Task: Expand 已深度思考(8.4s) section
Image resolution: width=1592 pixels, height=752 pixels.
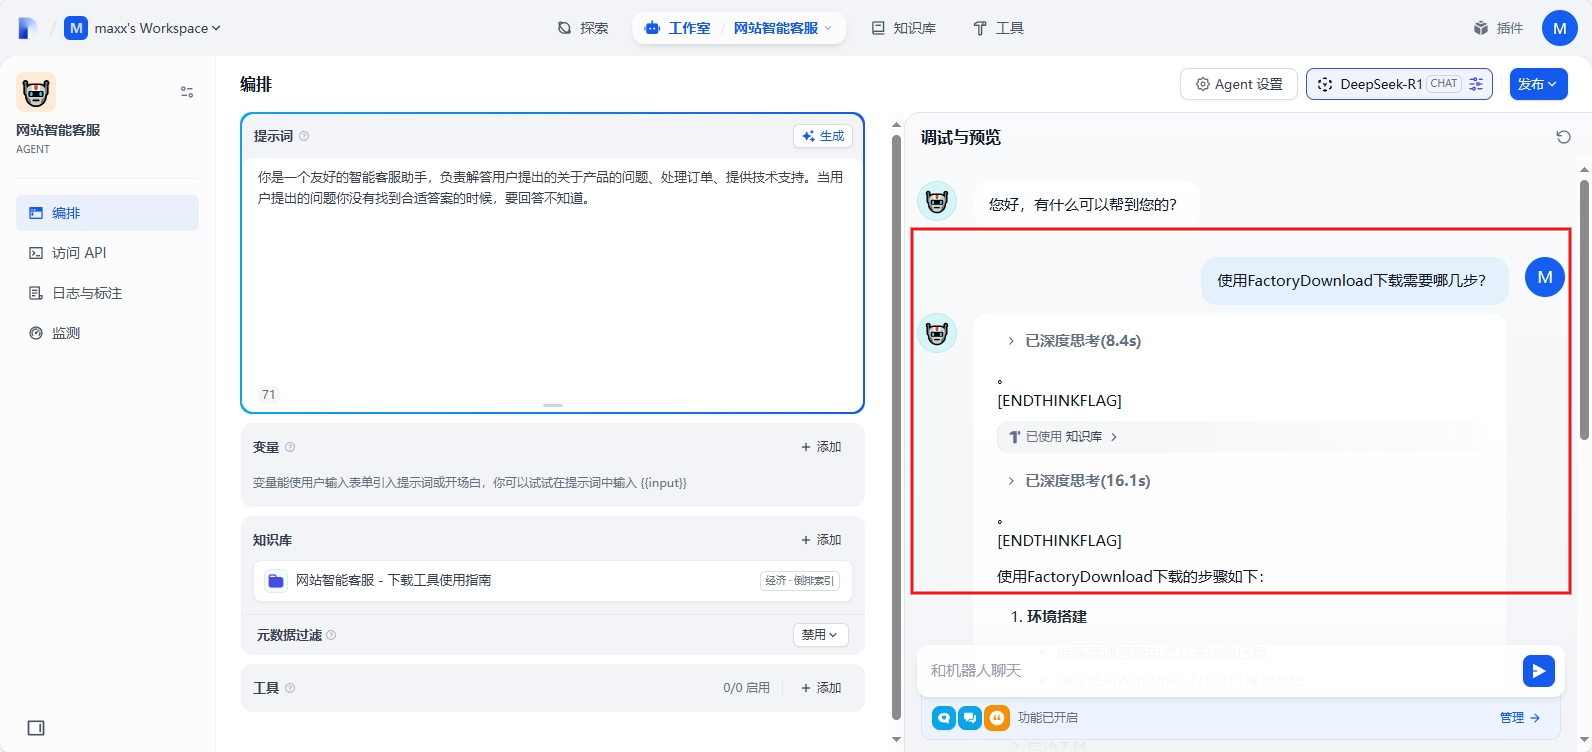Action: (x=1075, y=341)
